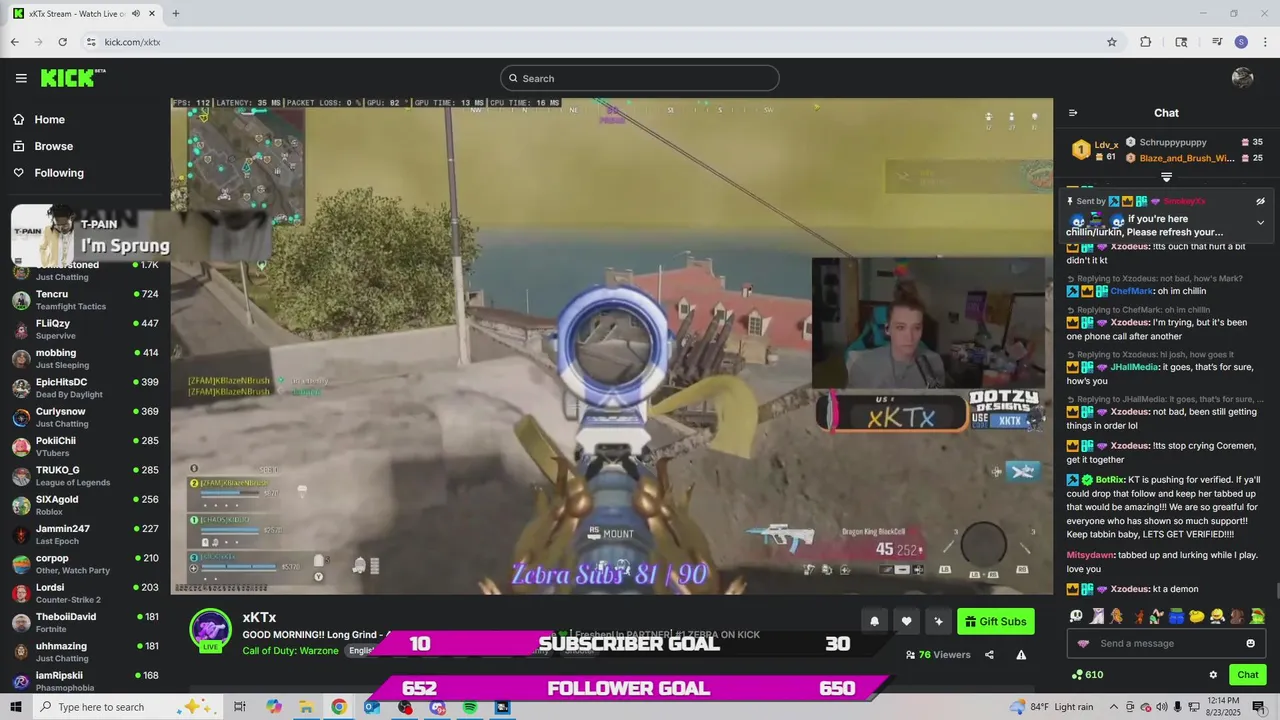The width and height of the screenshot is (1280, 720).
Task: Open File Explorer from taskbar
Action: tap(306, 707)
